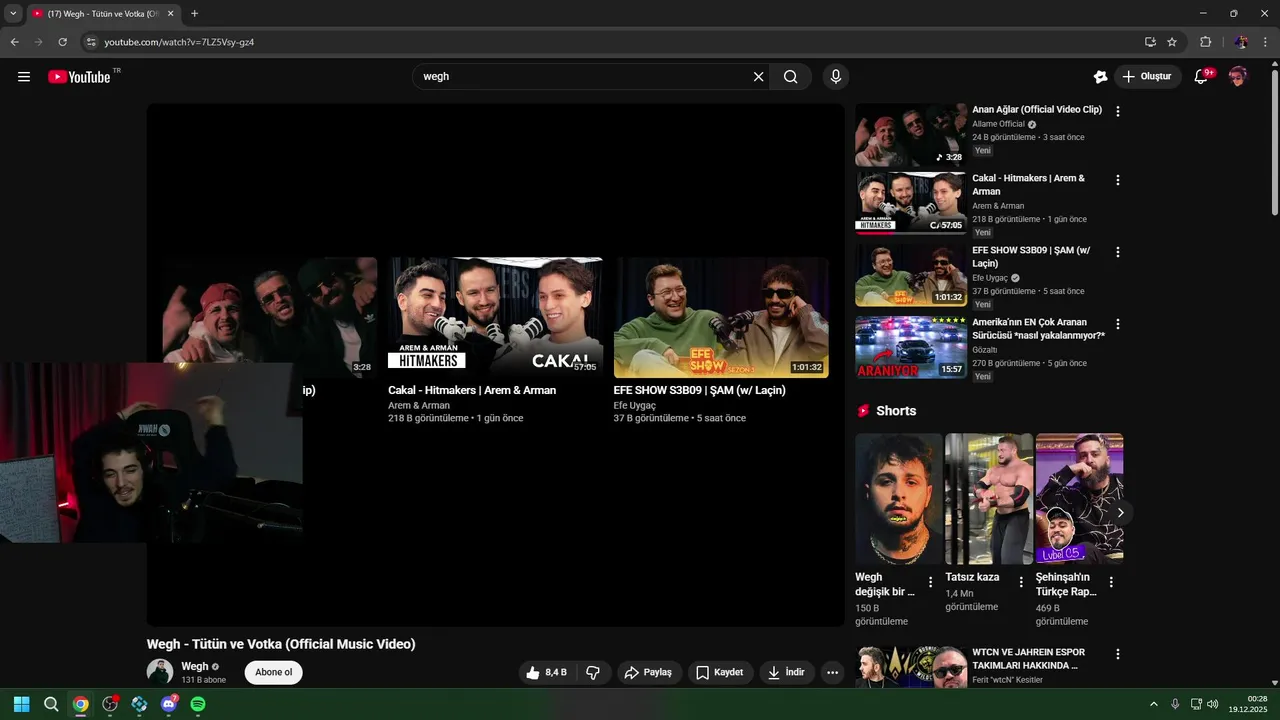Open options menu for WTCN VE JAHREIN video
The height and width of the screenshot is (720, 1280).
click(1118, 654)
